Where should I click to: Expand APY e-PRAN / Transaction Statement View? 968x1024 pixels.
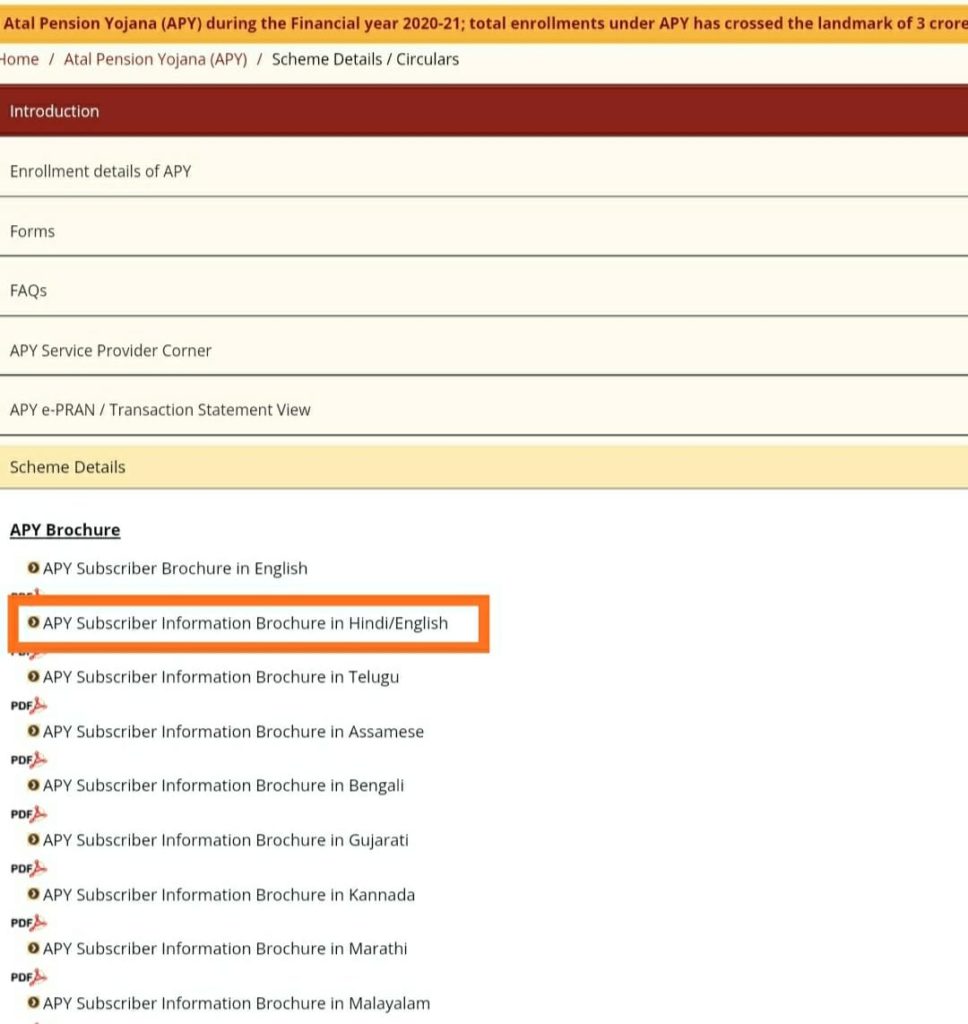(x=484, y=409)
